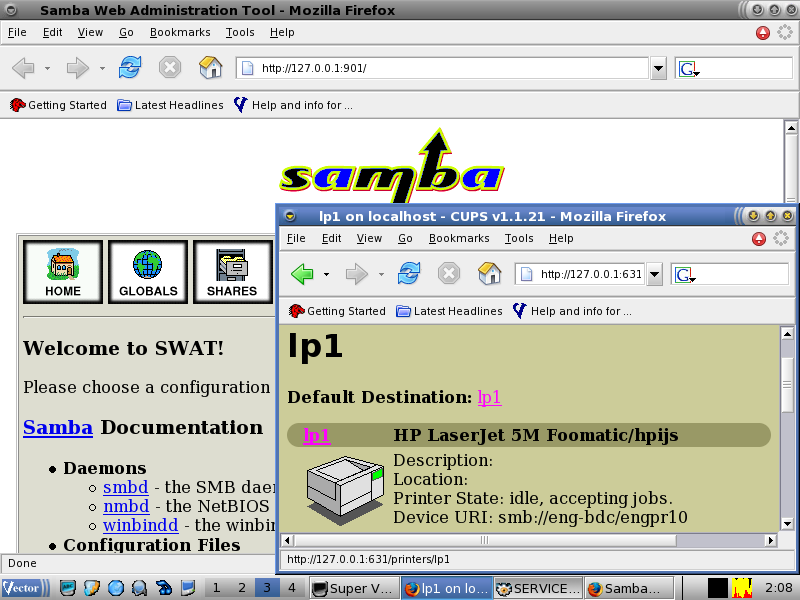Follow the smbd daemon documentation link

coord(125,487)
